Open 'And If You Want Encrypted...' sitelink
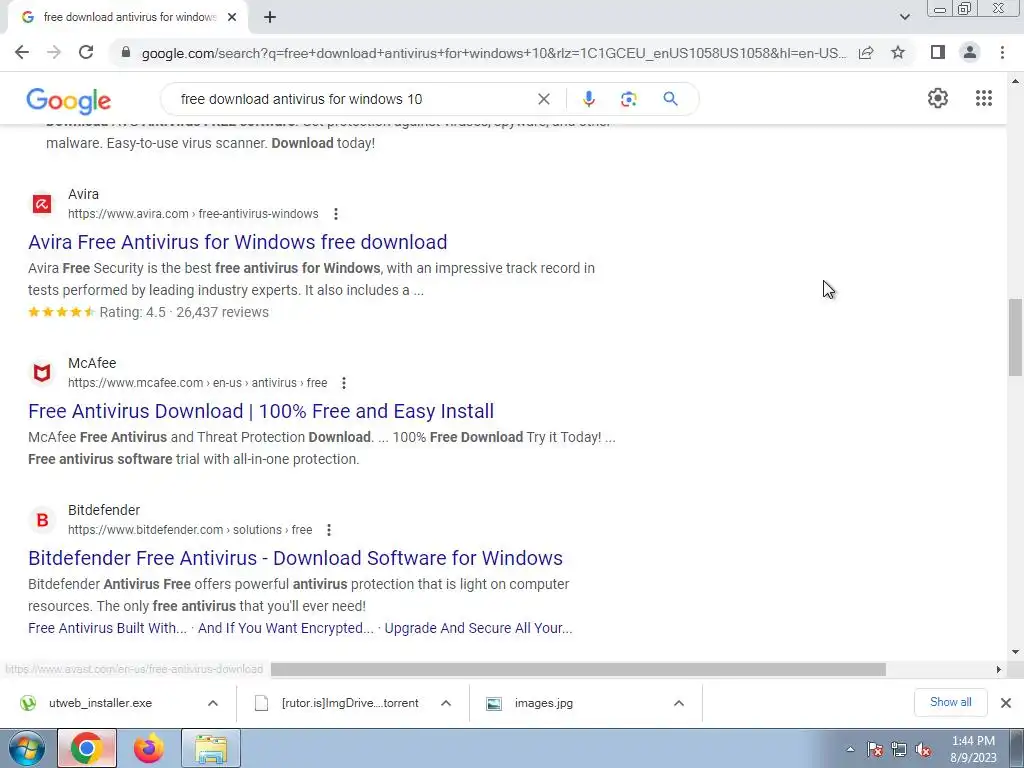 286,628
